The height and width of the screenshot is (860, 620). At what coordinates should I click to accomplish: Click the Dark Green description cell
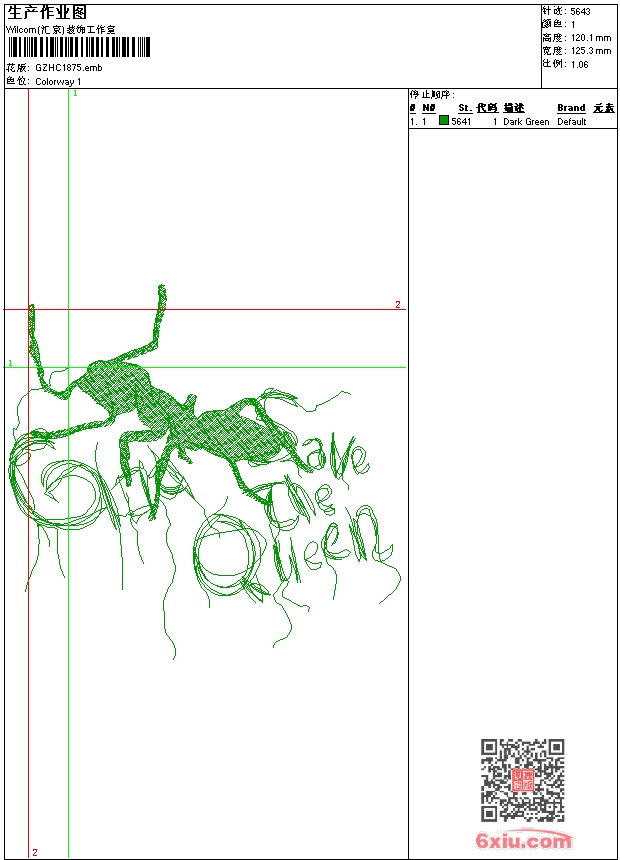[x=526, y=122]
